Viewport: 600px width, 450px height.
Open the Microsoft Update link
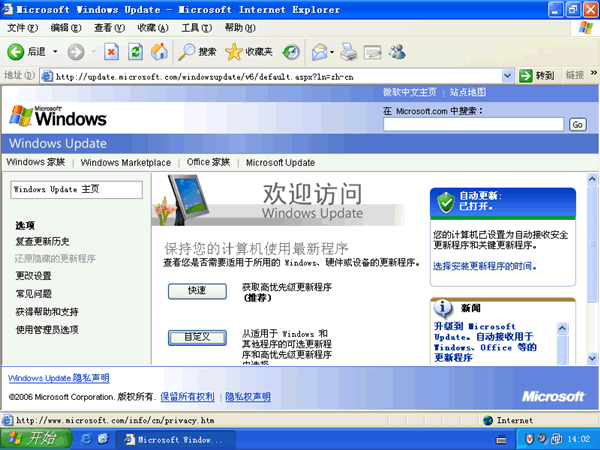click(x=280, y=163)
